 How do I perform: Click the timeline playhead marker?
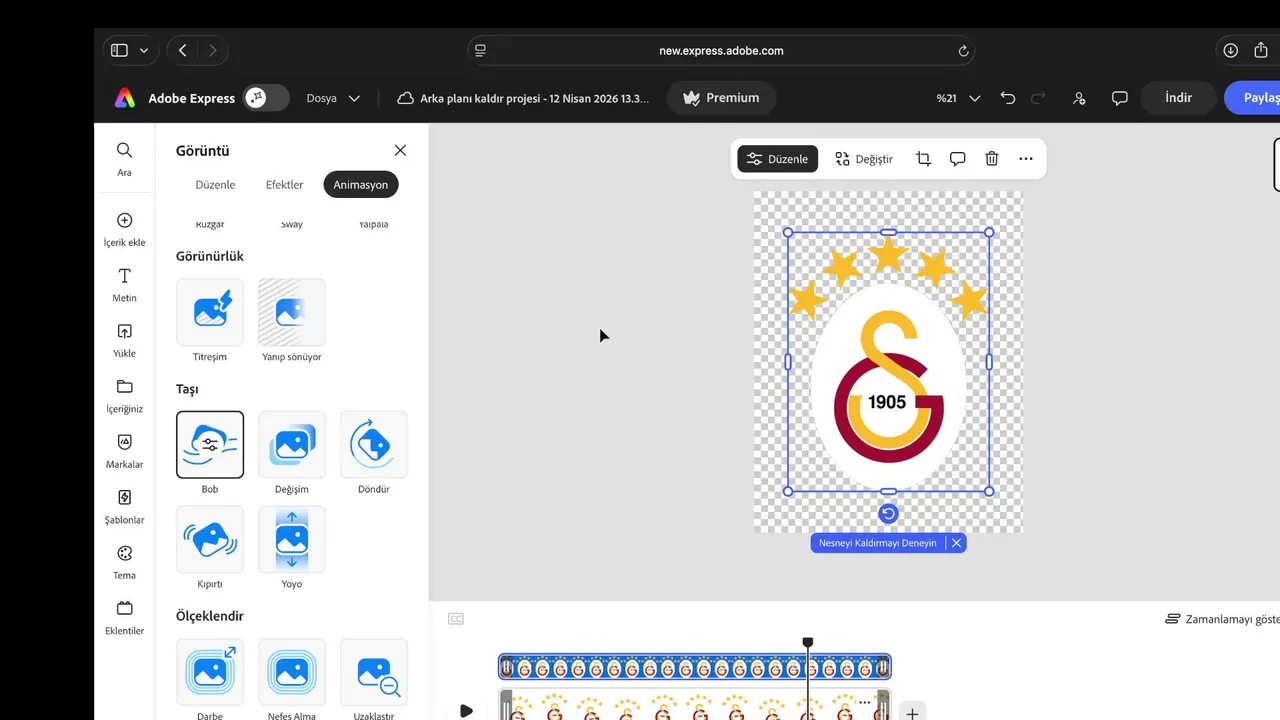808,642
